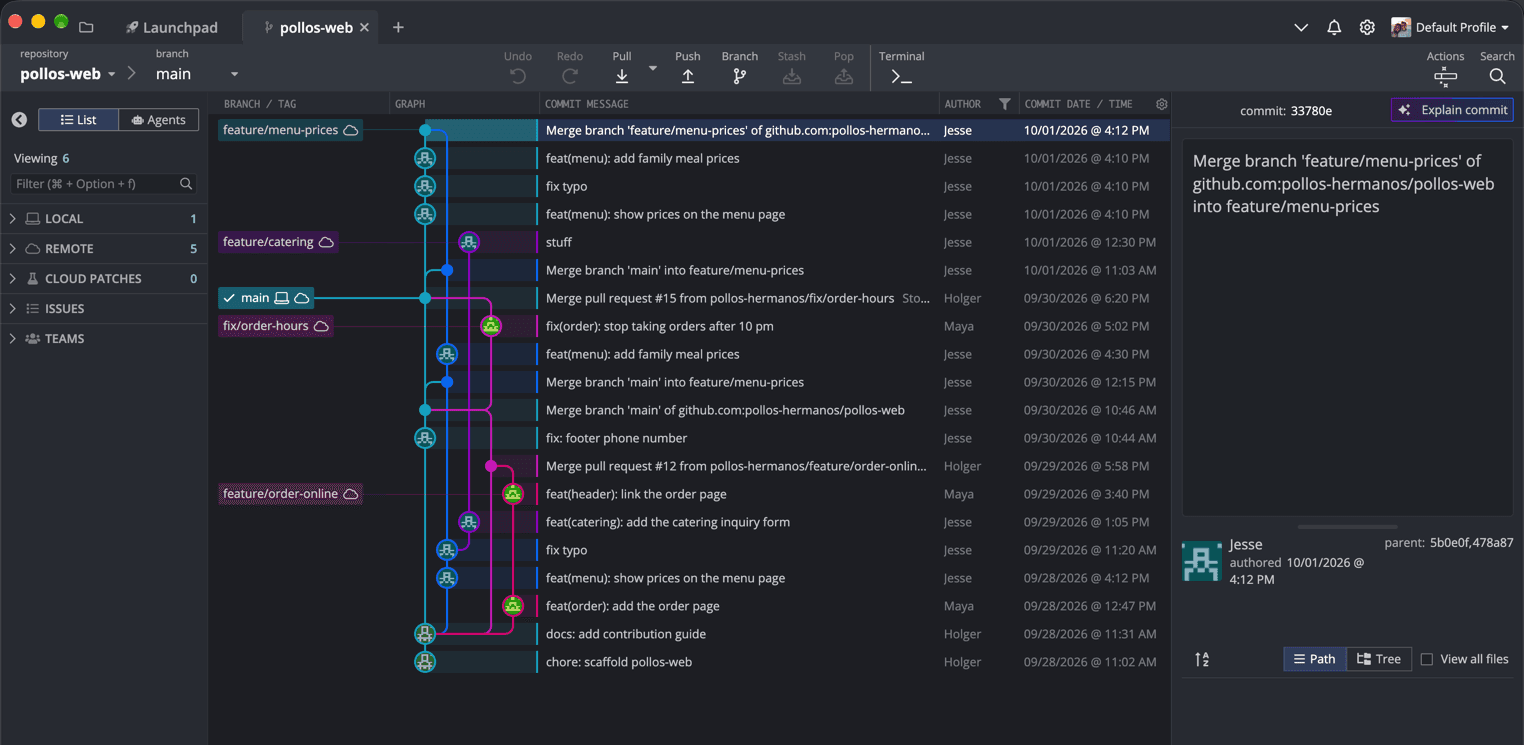
Task: Click the Pop stash icon
Action: click(x=844, y=76)
